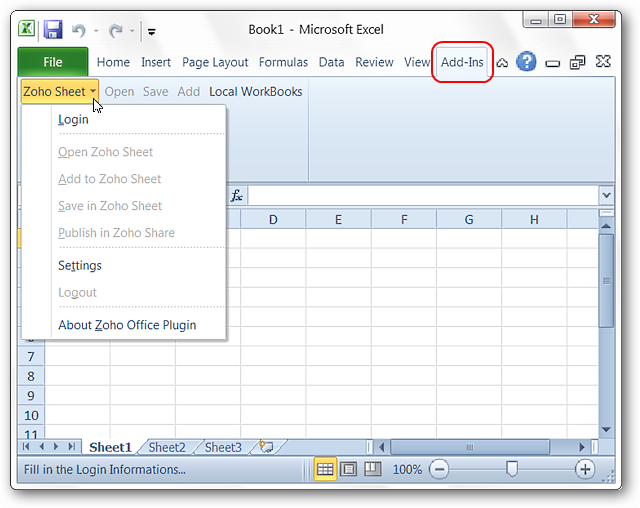This screenshot has height=508, width=640.
Task: Click the Save toolbar command
Action: coord(156,92)
